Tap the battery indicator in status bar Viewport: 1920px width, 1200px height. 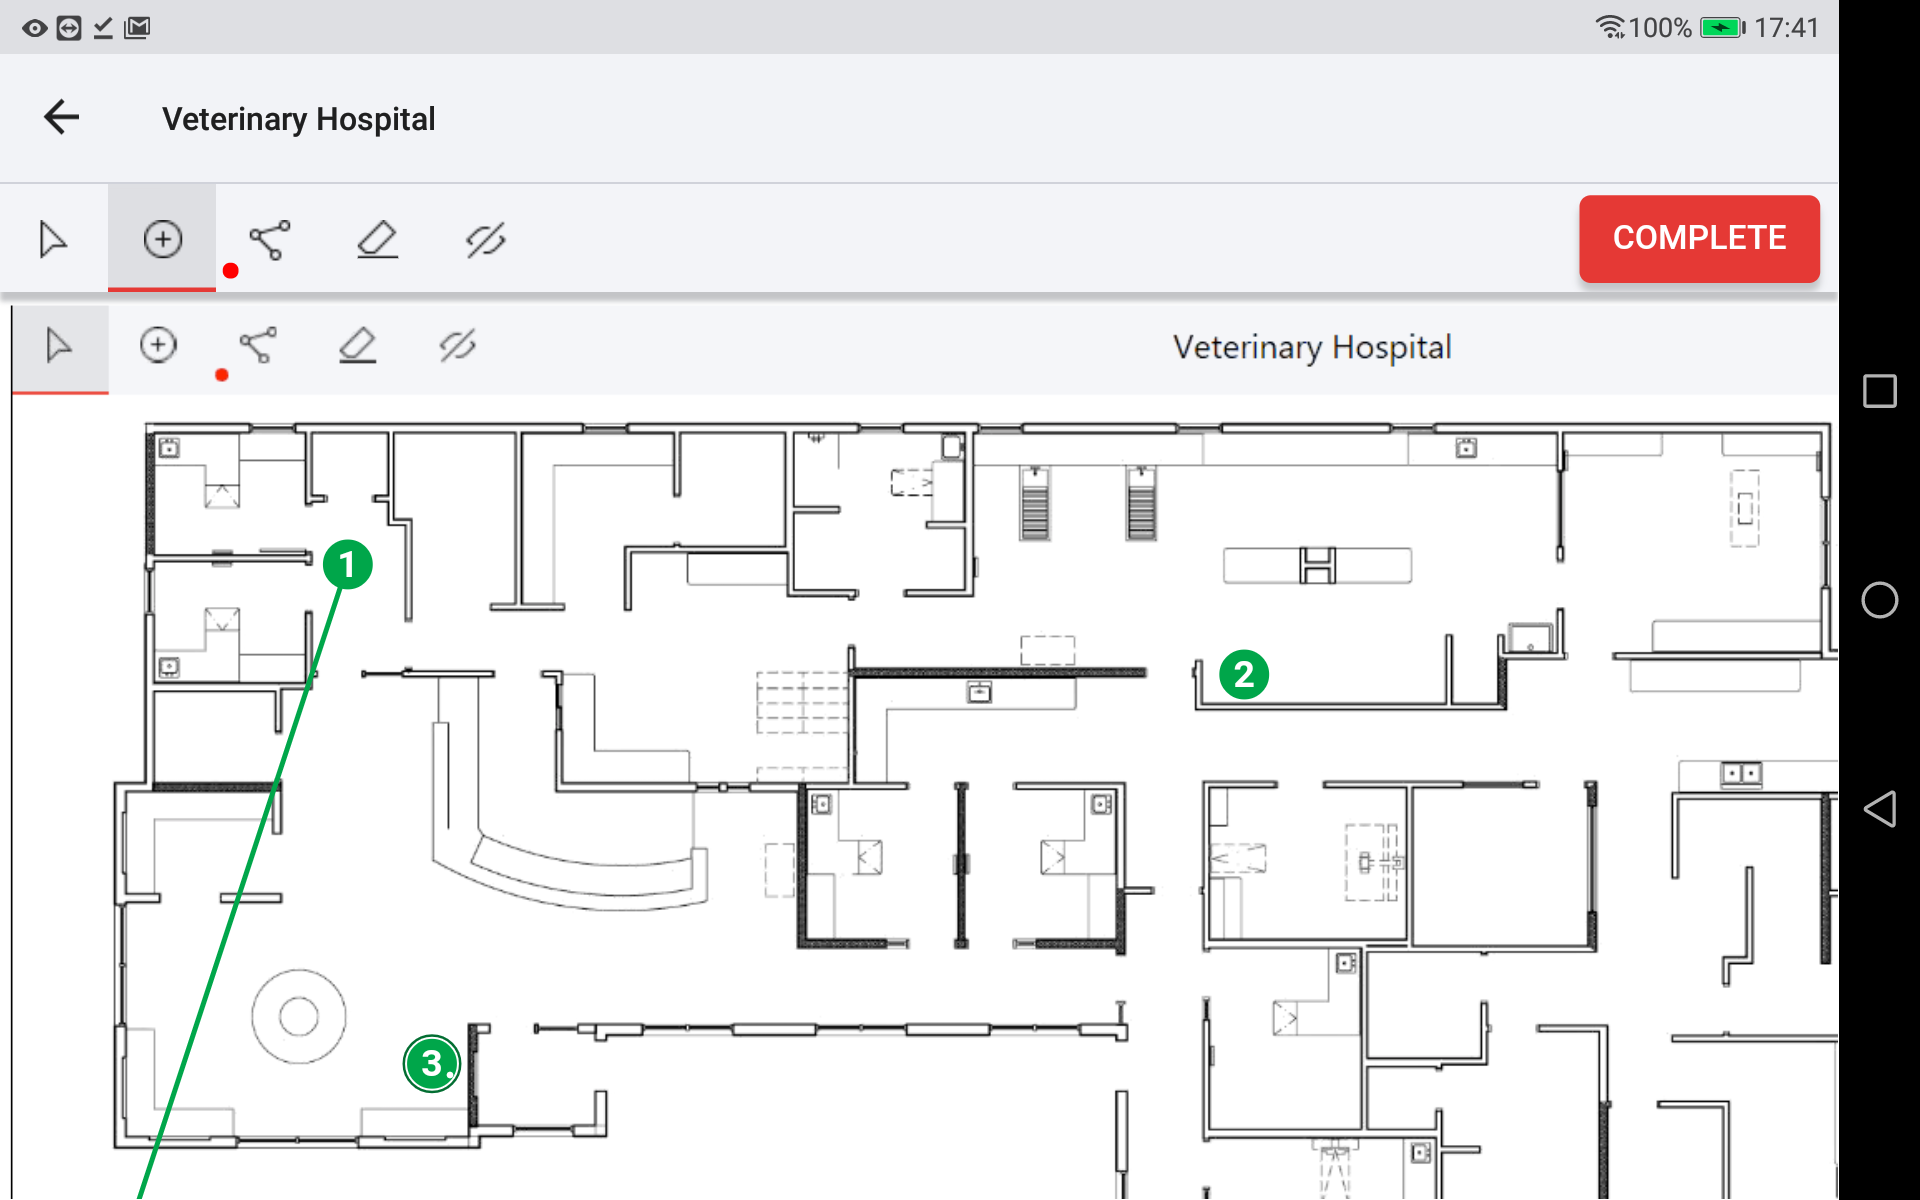coord(1722,28)
